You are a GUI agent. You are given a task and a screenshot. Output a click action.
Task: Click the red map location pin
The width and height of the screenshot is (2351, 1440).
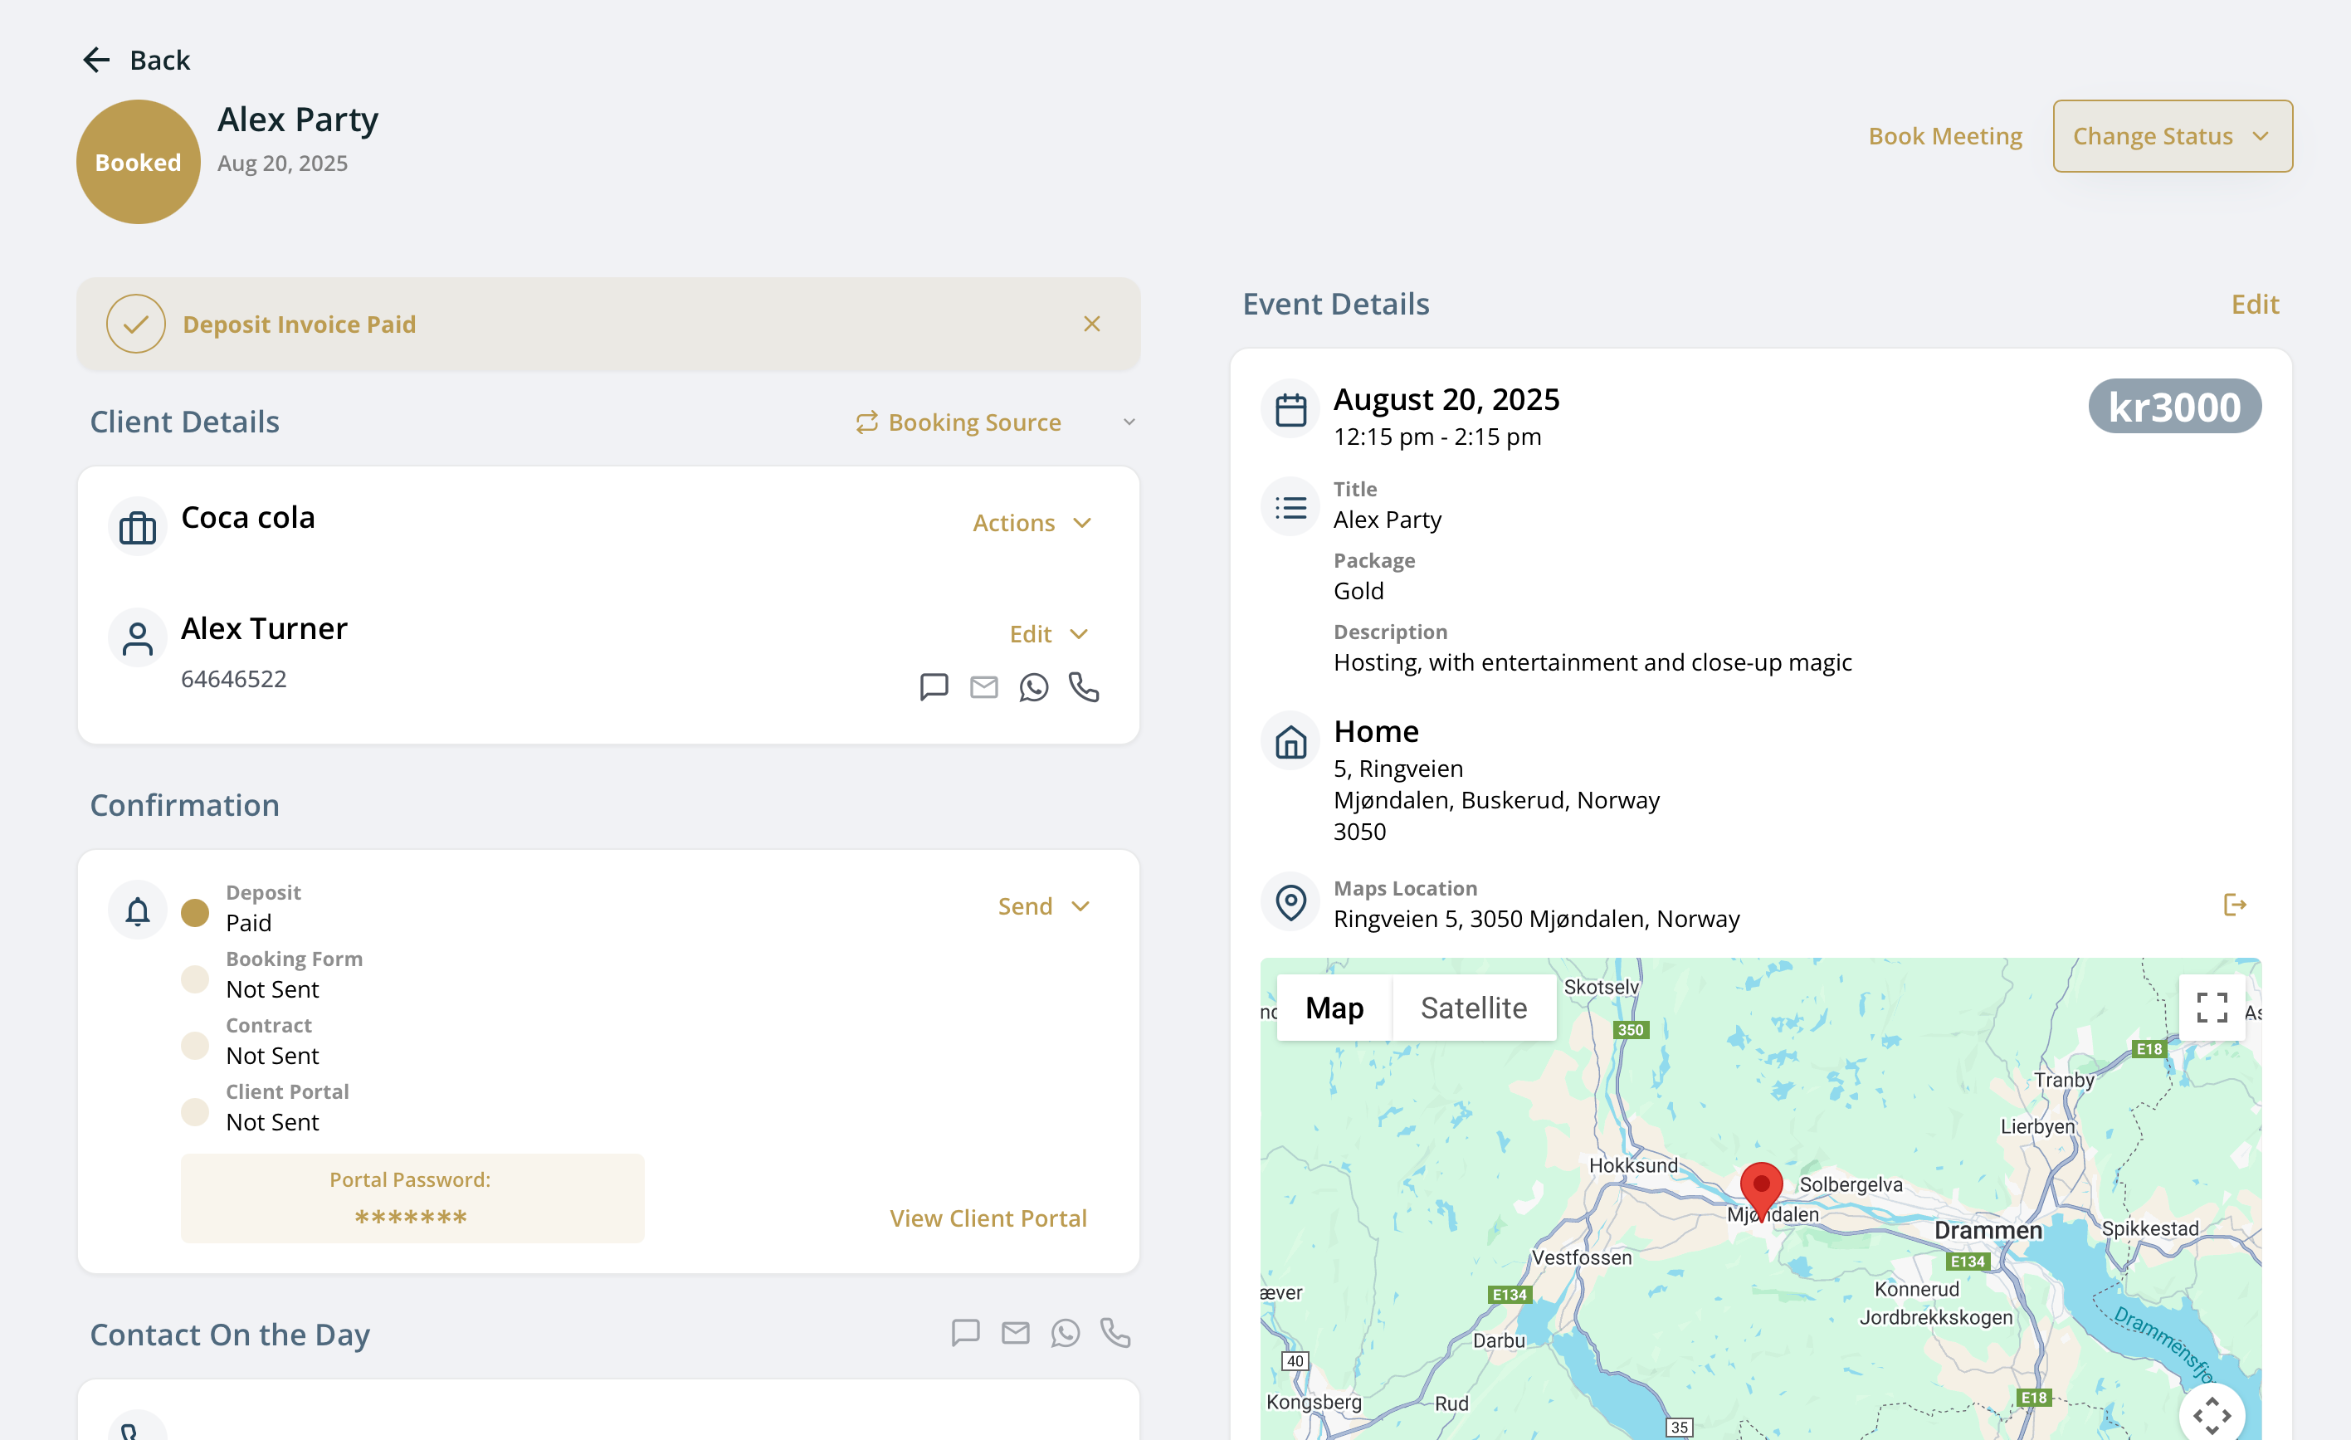[x=1761, y=1187]
